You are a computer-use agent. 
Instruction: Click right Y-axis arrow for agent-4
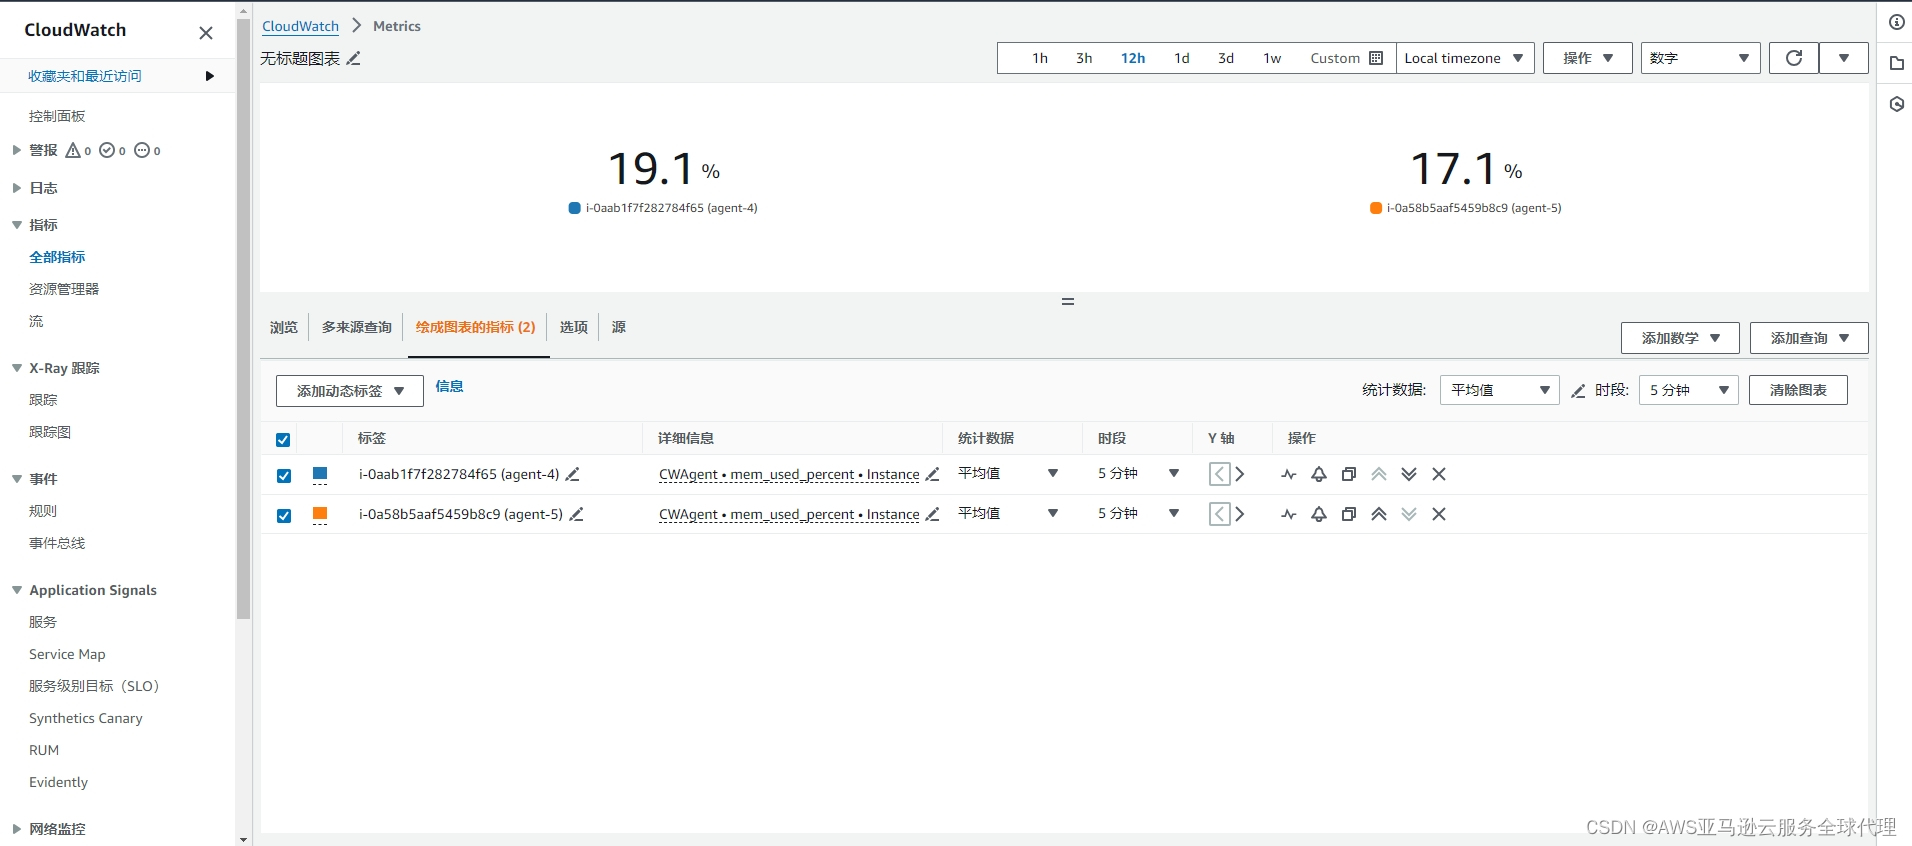(1240, 474)
